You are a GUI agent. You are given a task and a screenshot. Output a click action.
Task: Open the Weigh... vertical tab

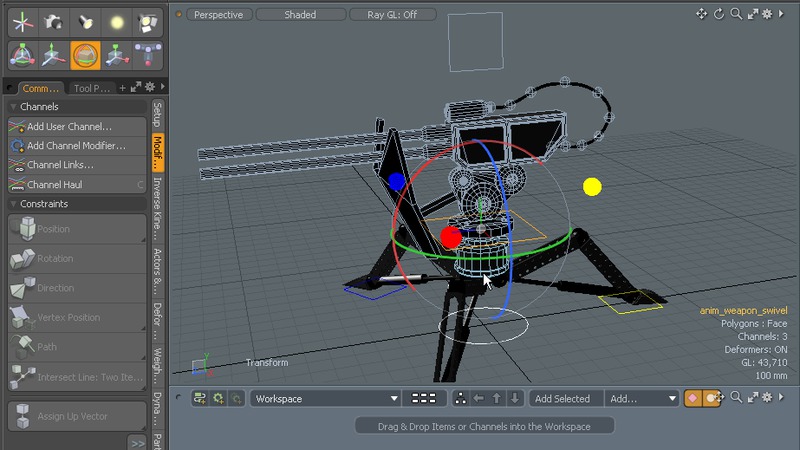click(x=158, y=366)
